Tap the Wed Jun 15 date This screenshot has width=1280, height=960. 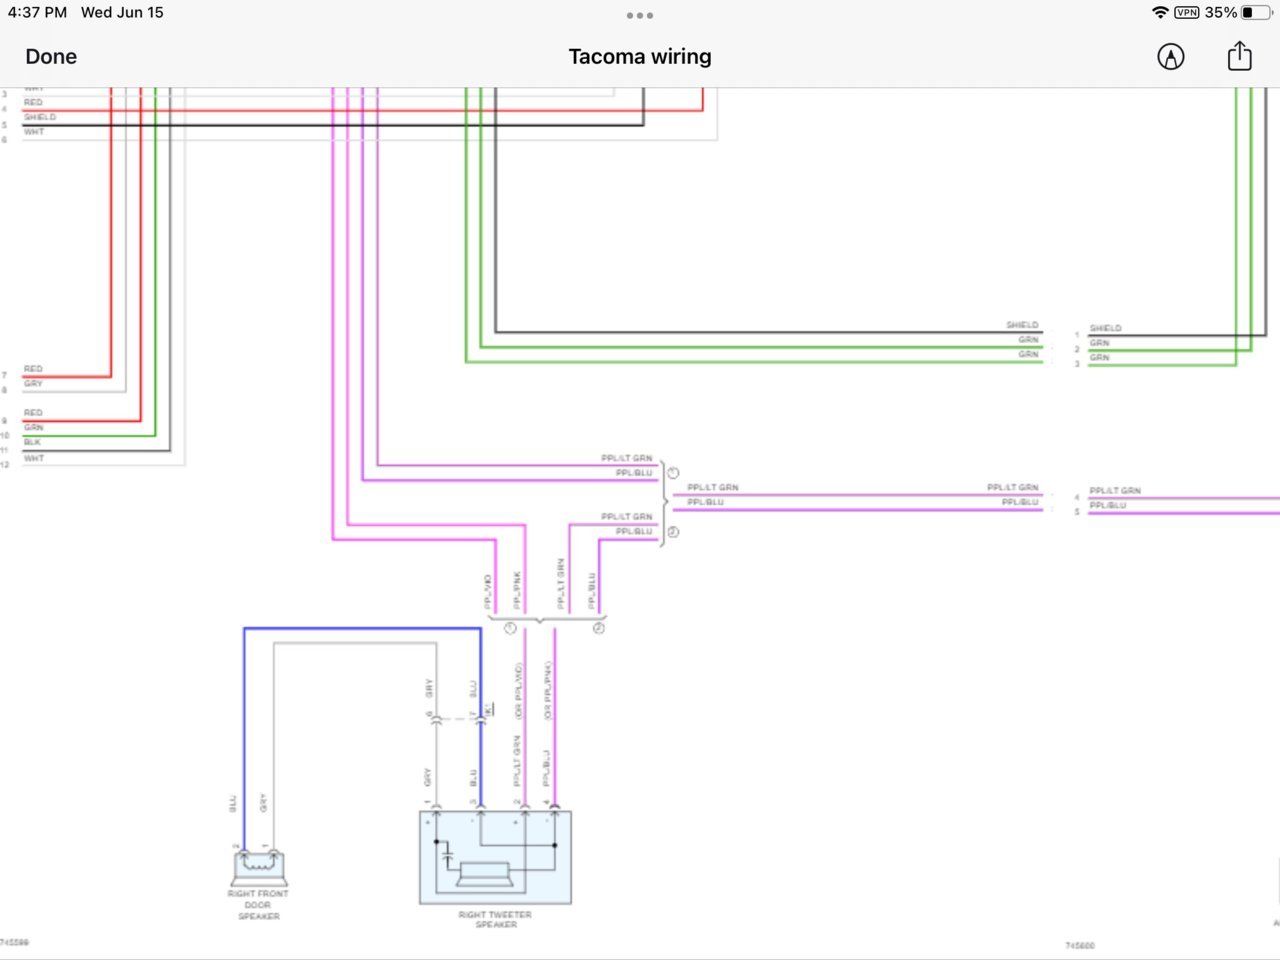click(x=122, y=12)
